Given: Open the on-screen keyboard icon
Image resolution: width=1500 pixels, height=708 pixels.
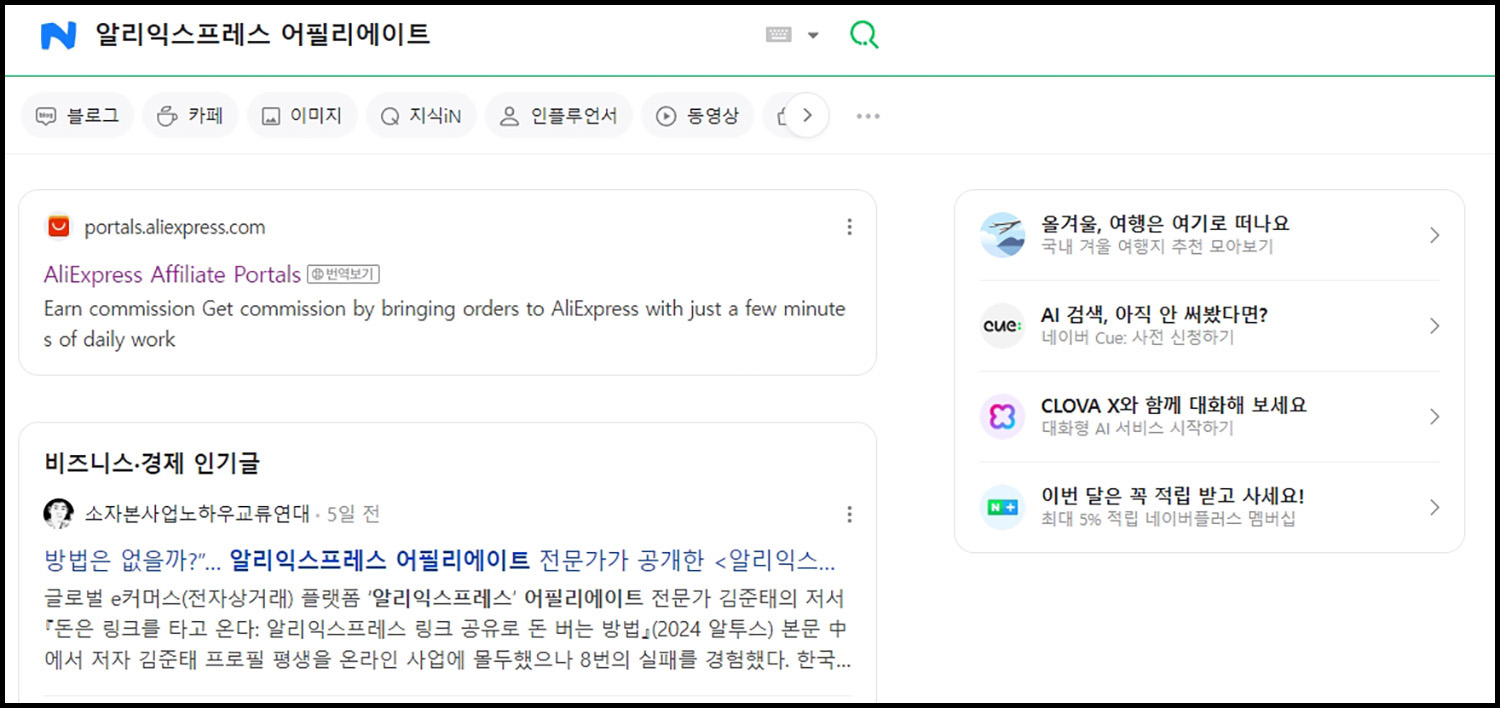Looking at the screenshot, I should tap(779, 35).
